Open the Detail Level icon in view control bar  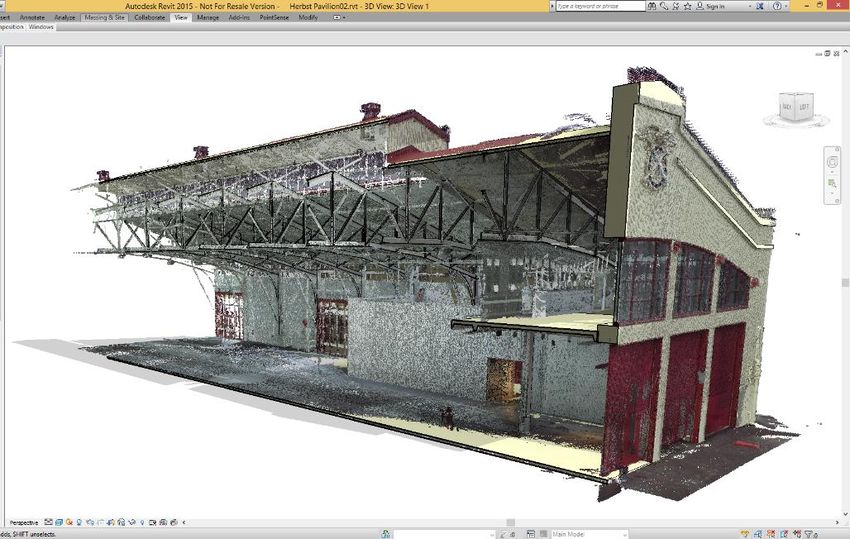[x=50, y=522]
